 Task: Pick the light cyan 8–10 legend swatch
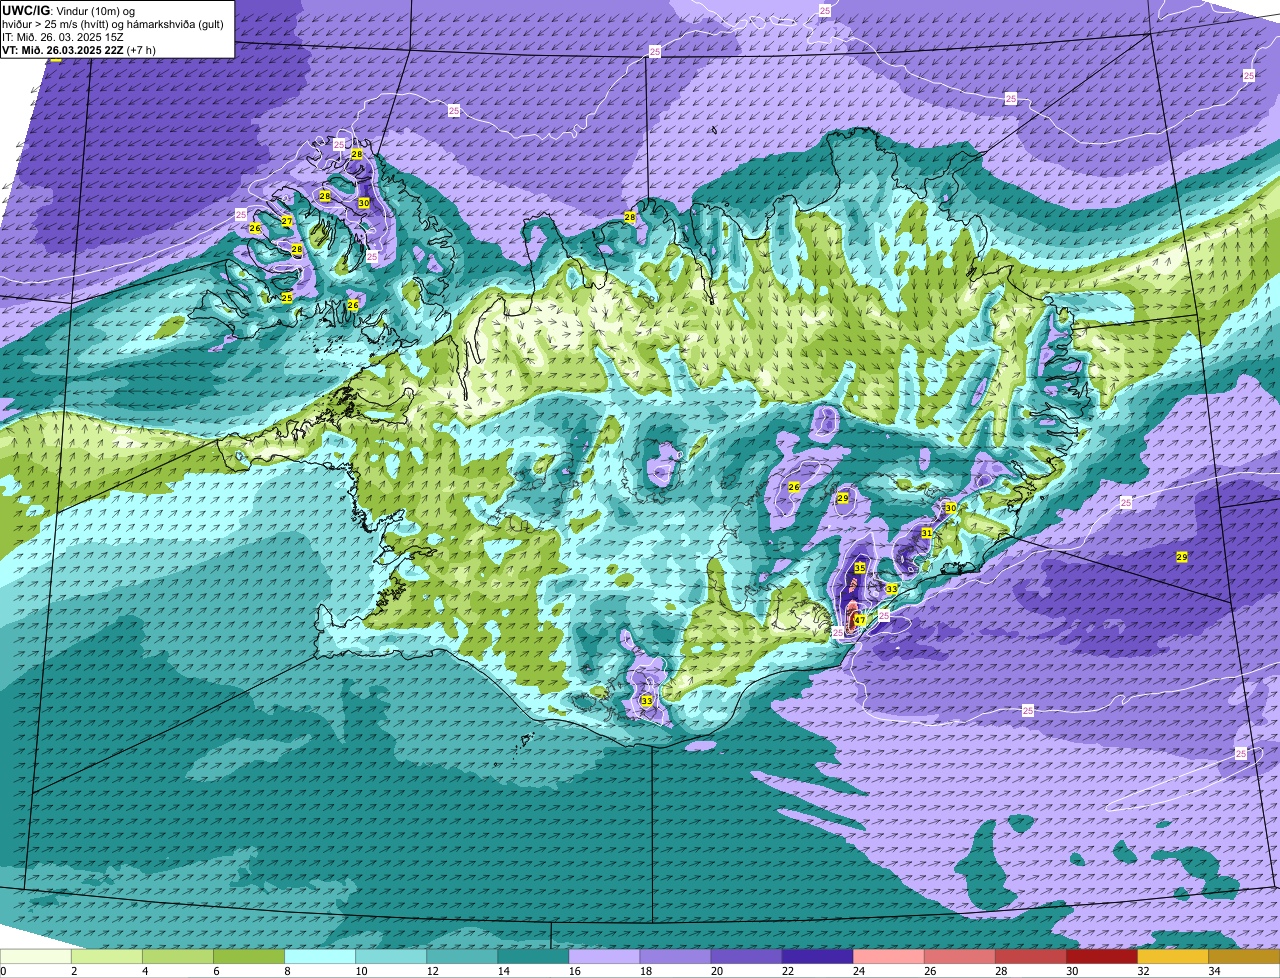(320, 957)
